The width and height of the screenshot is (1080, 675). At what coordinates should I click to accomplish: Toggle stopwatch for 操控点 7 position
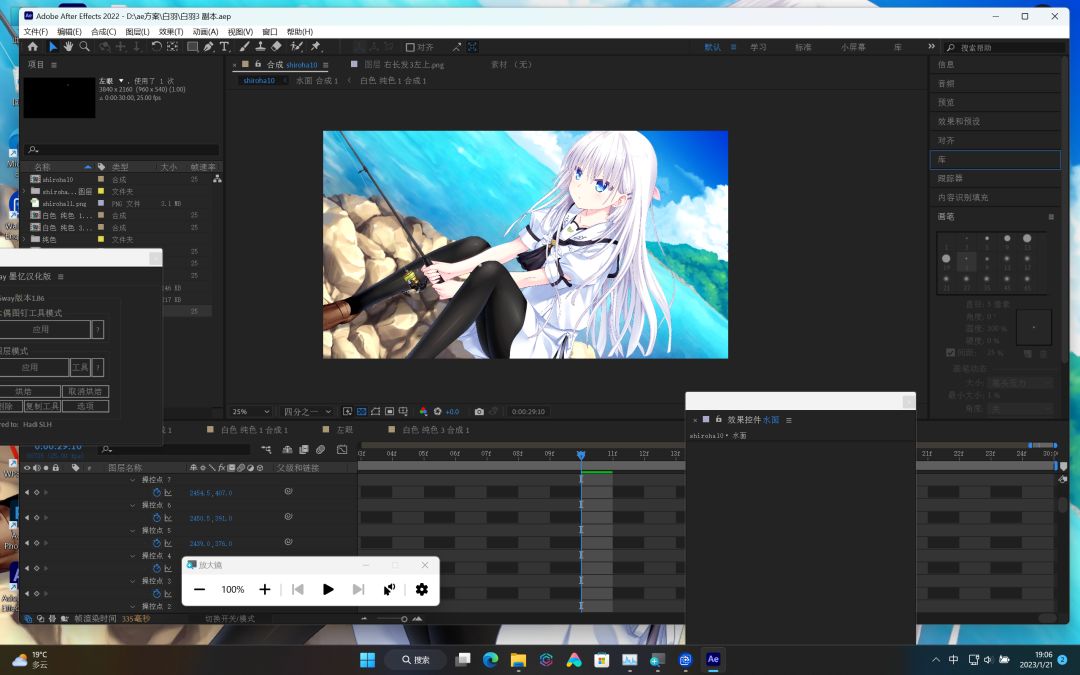click(157, 493)
